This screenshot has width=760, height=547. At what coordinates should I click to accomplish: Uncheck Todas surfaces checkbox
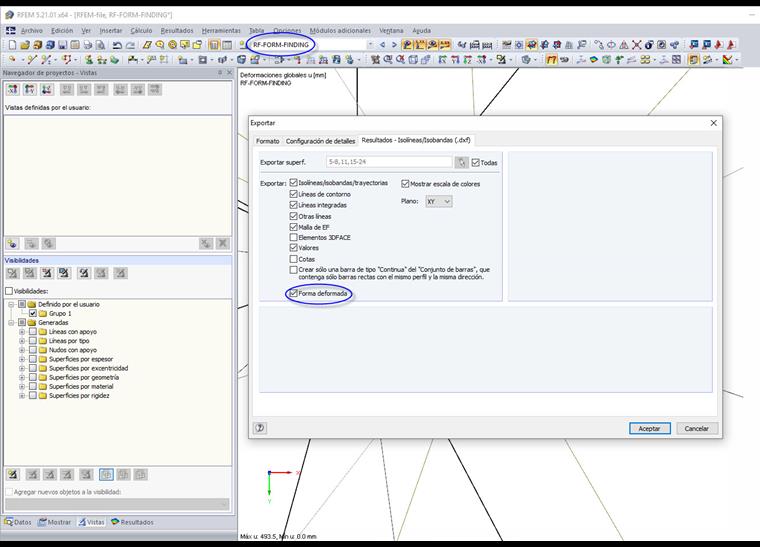click(x=475, y=163)
